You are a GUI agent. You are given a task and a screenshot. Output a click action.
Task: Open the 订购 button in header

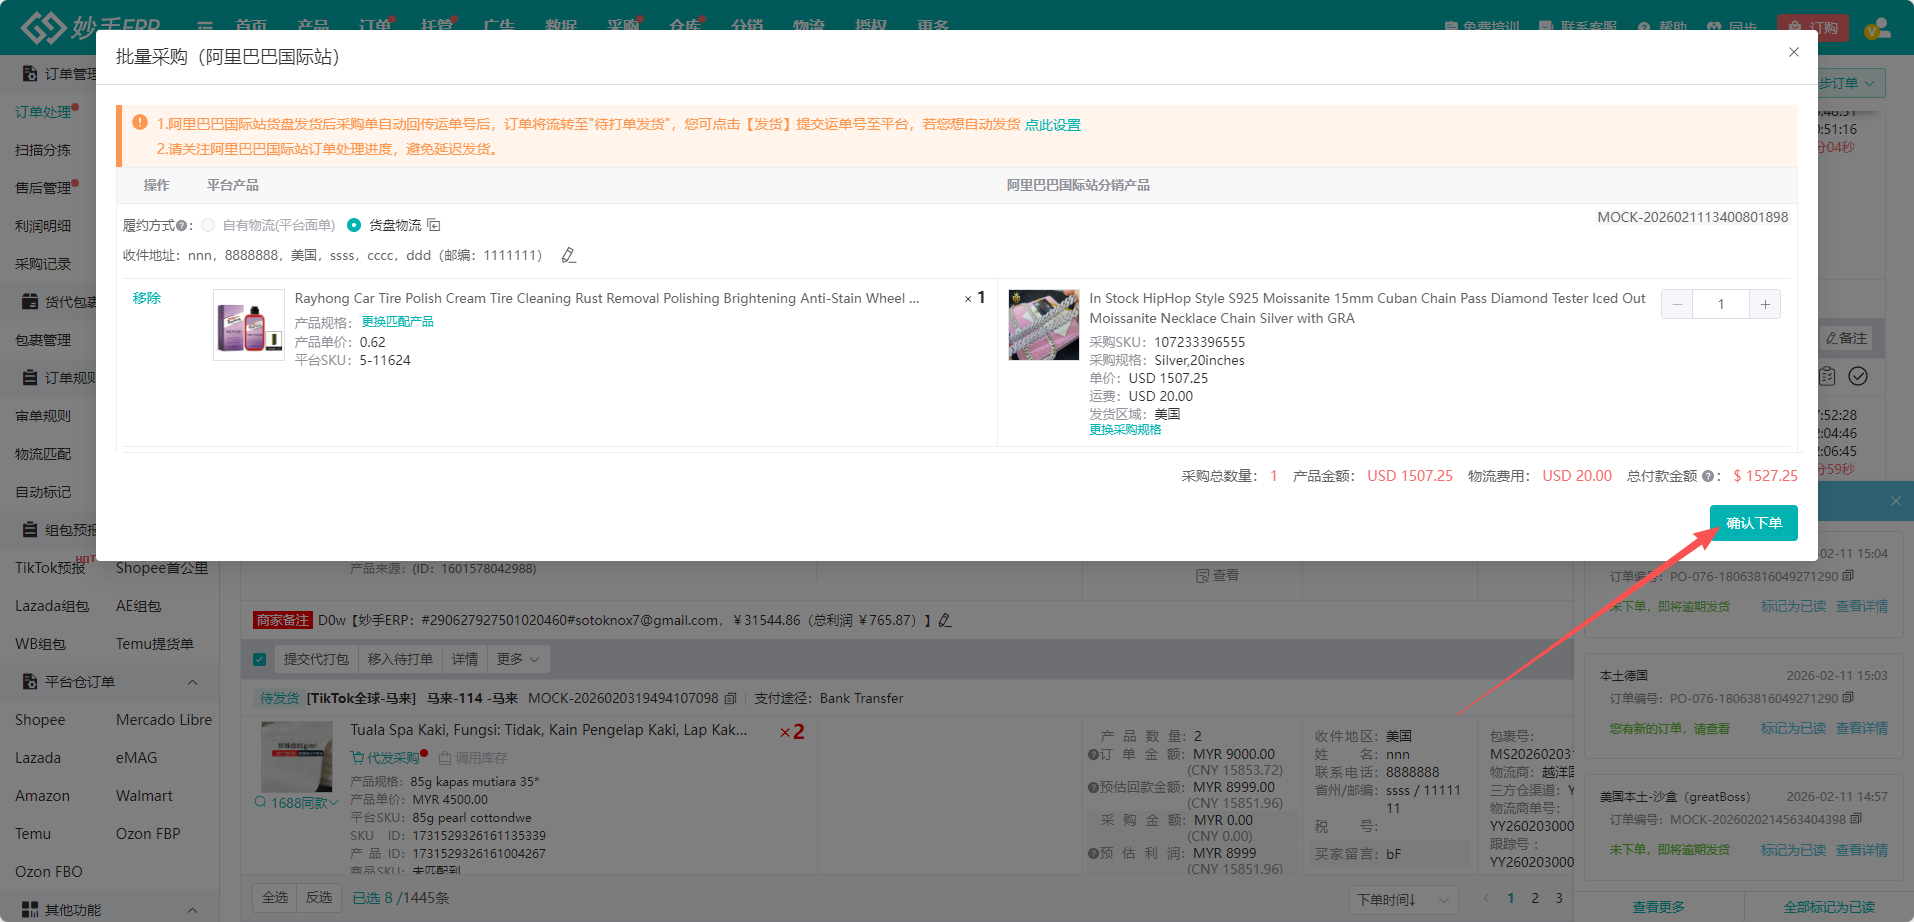[x=1813, y=27]
